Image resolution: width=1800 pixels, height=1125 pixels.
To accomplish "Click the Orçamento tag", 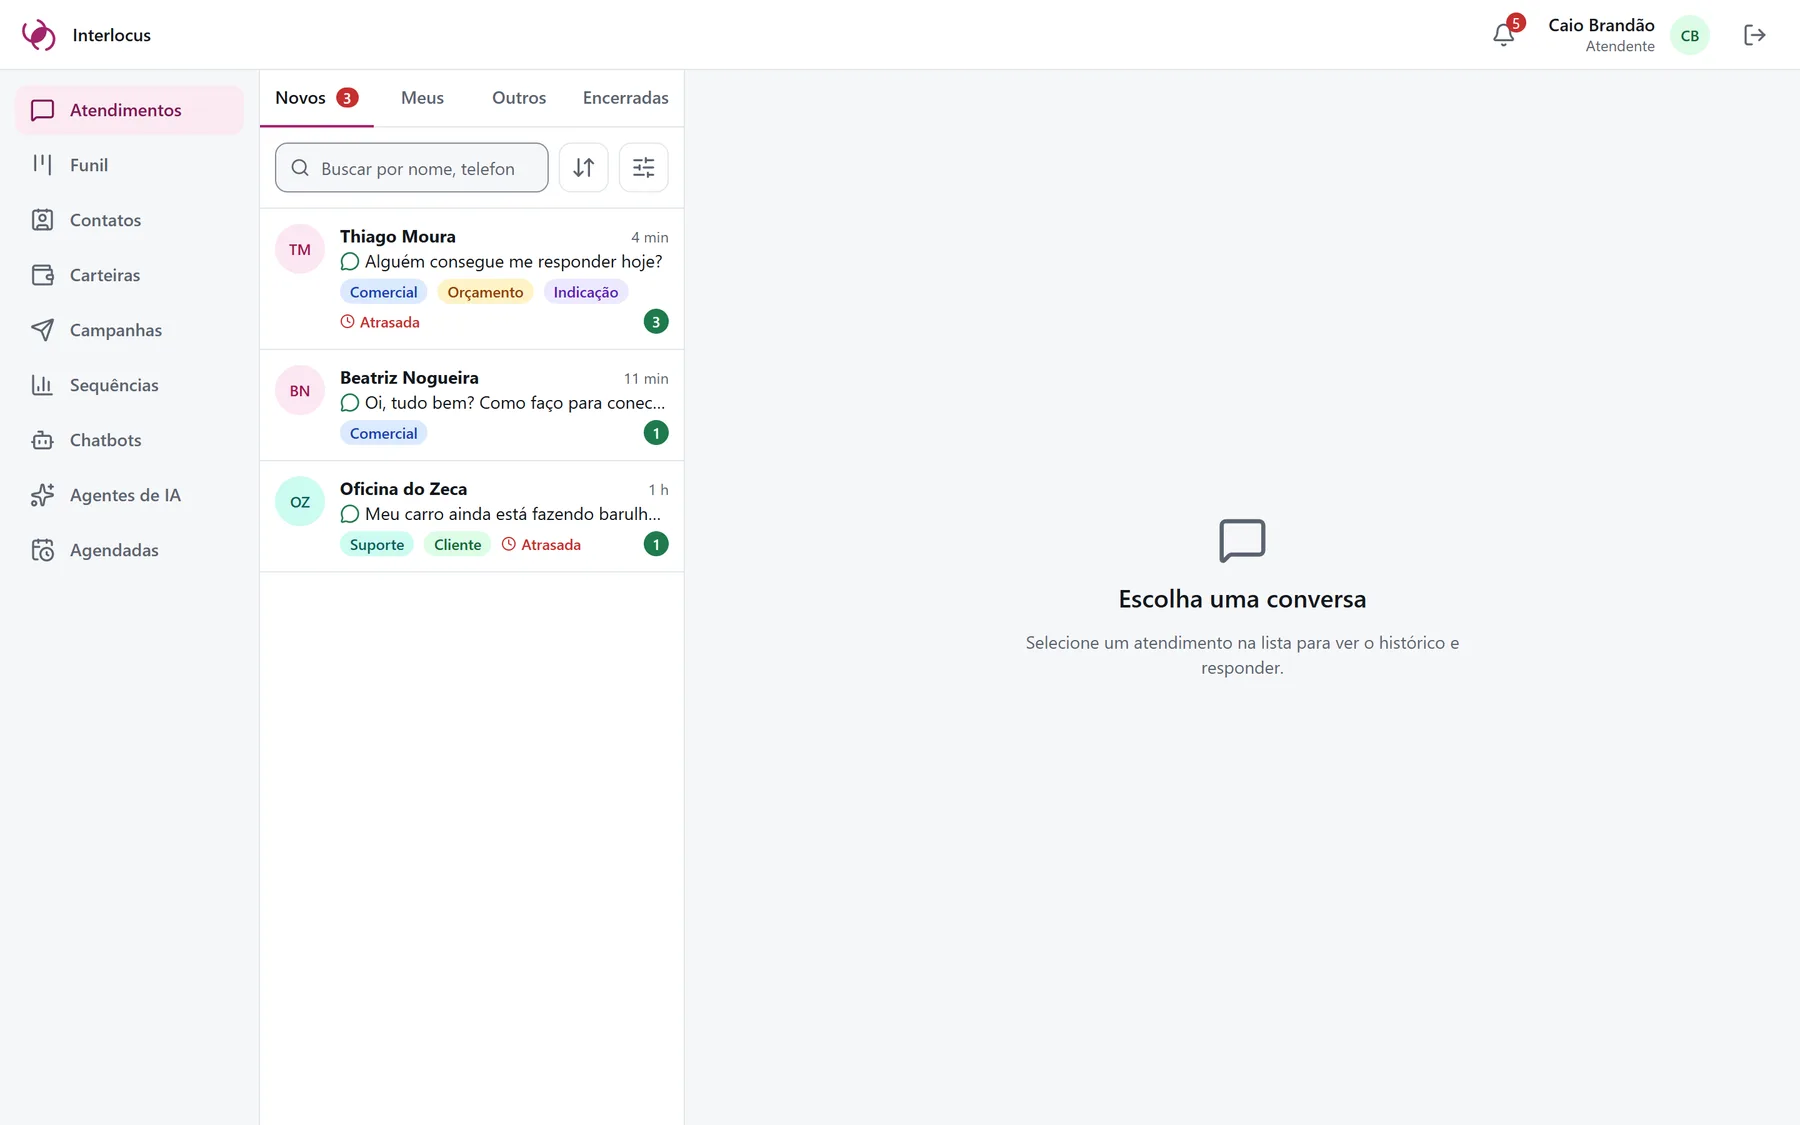I will coord(485,291).
